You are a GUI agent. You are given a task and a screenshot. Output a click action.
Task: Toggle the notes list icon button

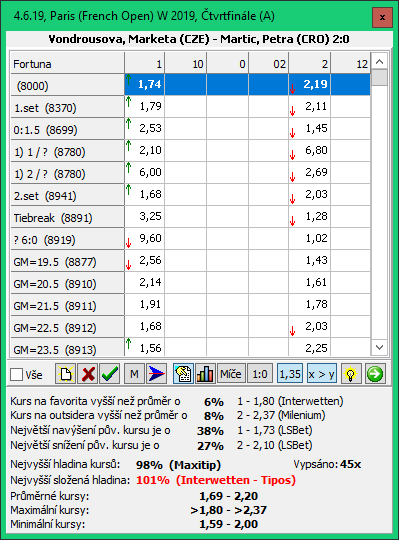click(x=183, y=374)
